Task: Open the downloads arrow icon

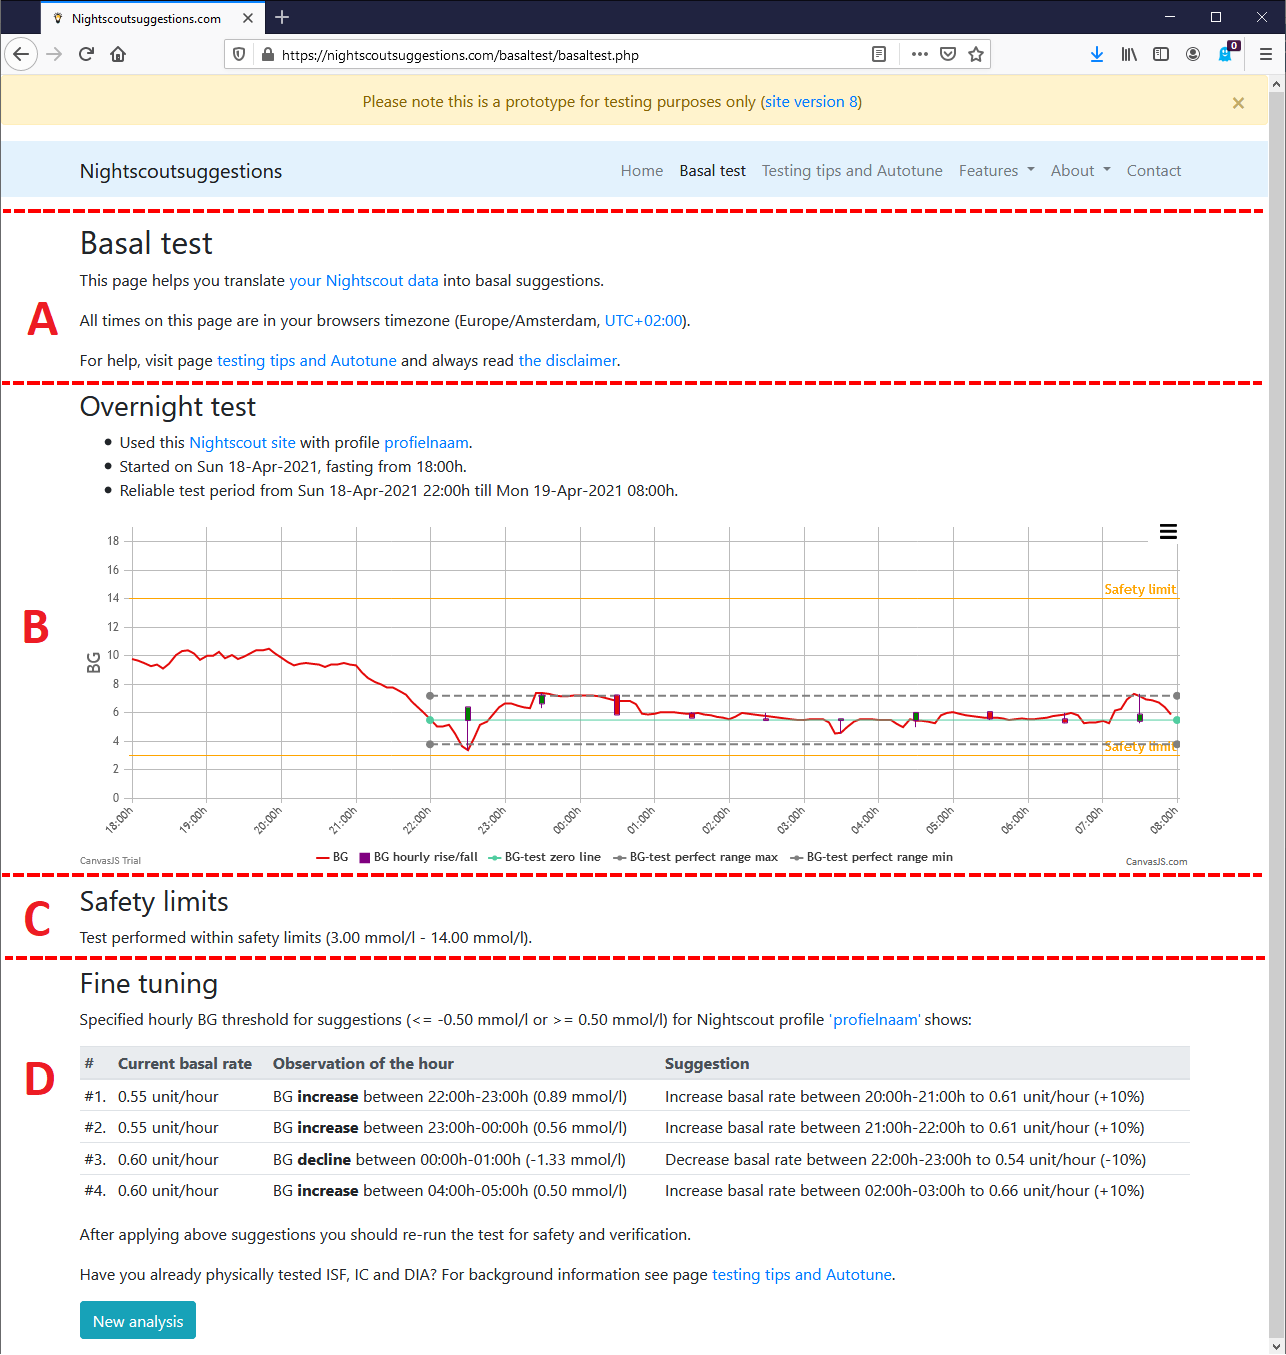Action: (1097, 54)
